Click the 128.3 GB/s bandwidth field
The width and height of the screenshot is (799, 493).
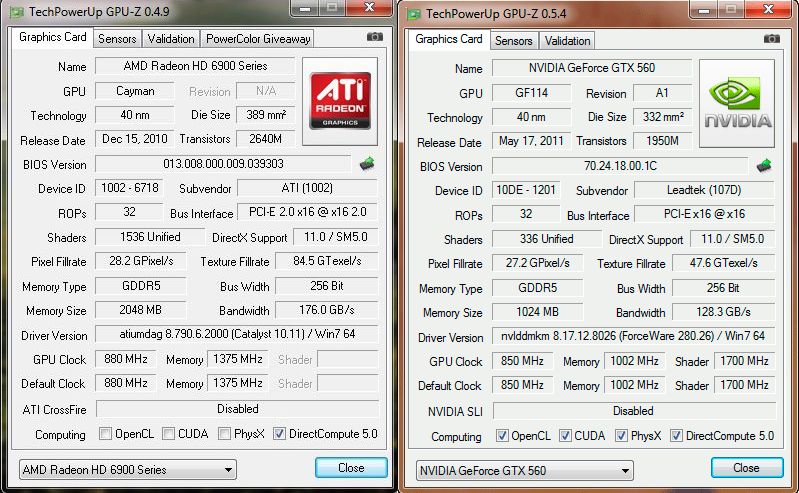point(723,312)
